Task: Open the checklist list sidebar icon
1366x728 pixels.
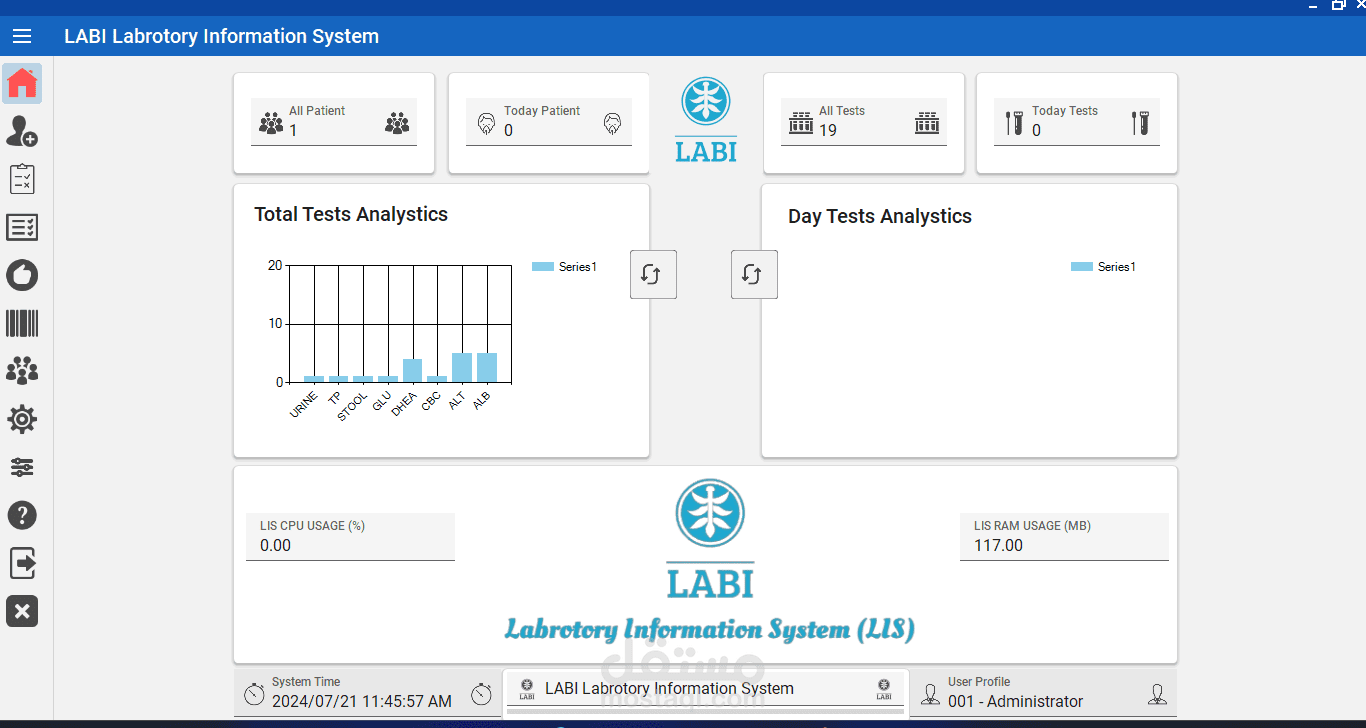Action: [x=22, y=227]
